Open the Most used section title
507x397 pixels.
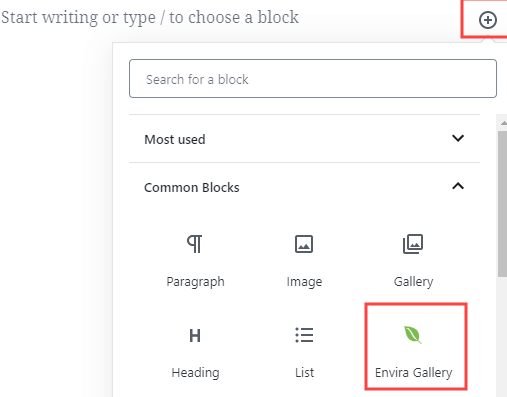tap(175, 139)
